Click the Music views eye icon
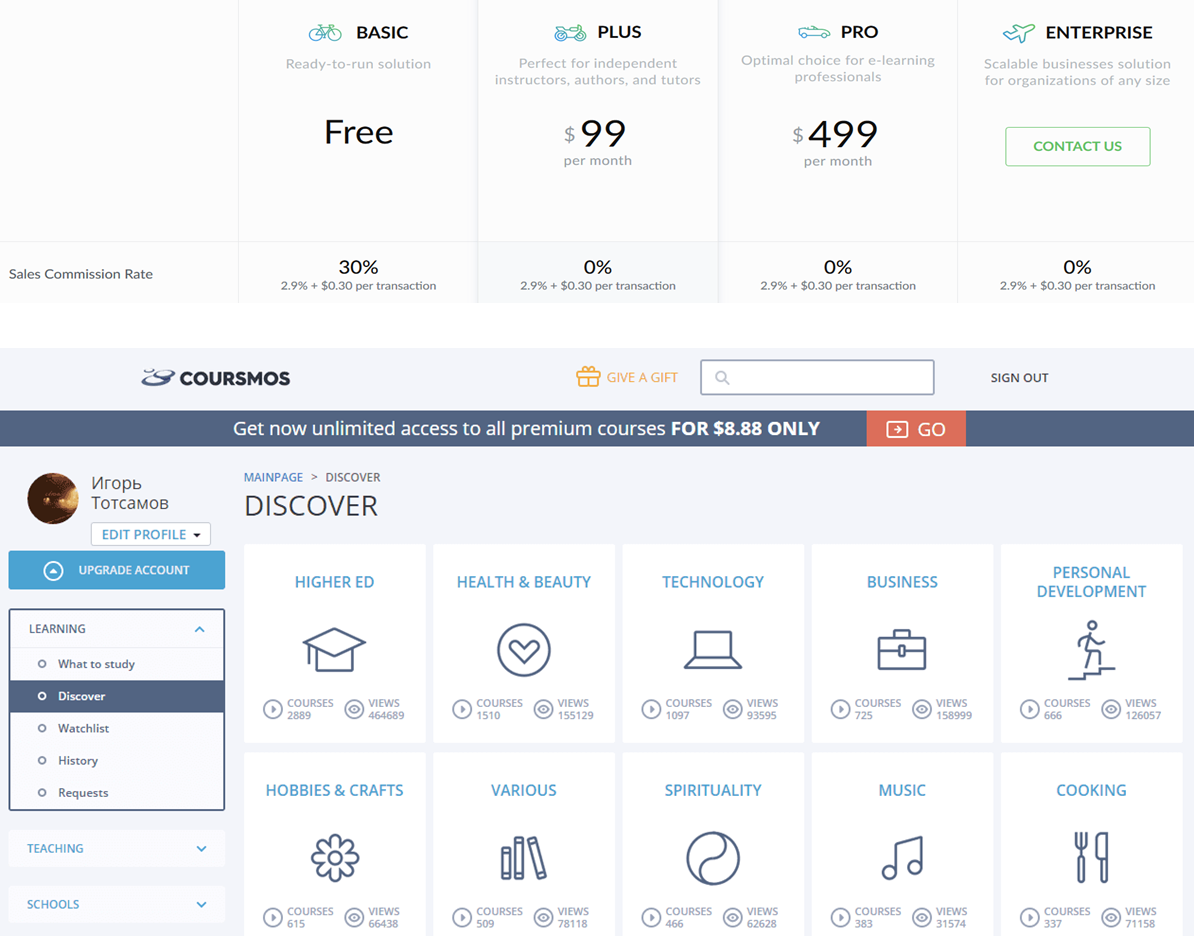 click(x=921, y=918)
